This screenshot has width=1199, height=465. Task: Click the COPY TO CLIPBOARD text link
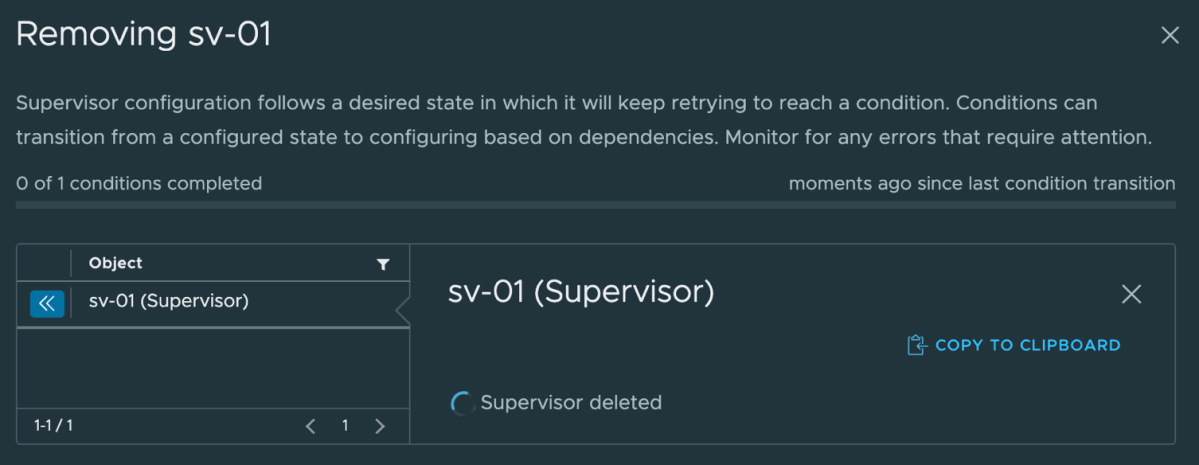(x=1028, y=345)
